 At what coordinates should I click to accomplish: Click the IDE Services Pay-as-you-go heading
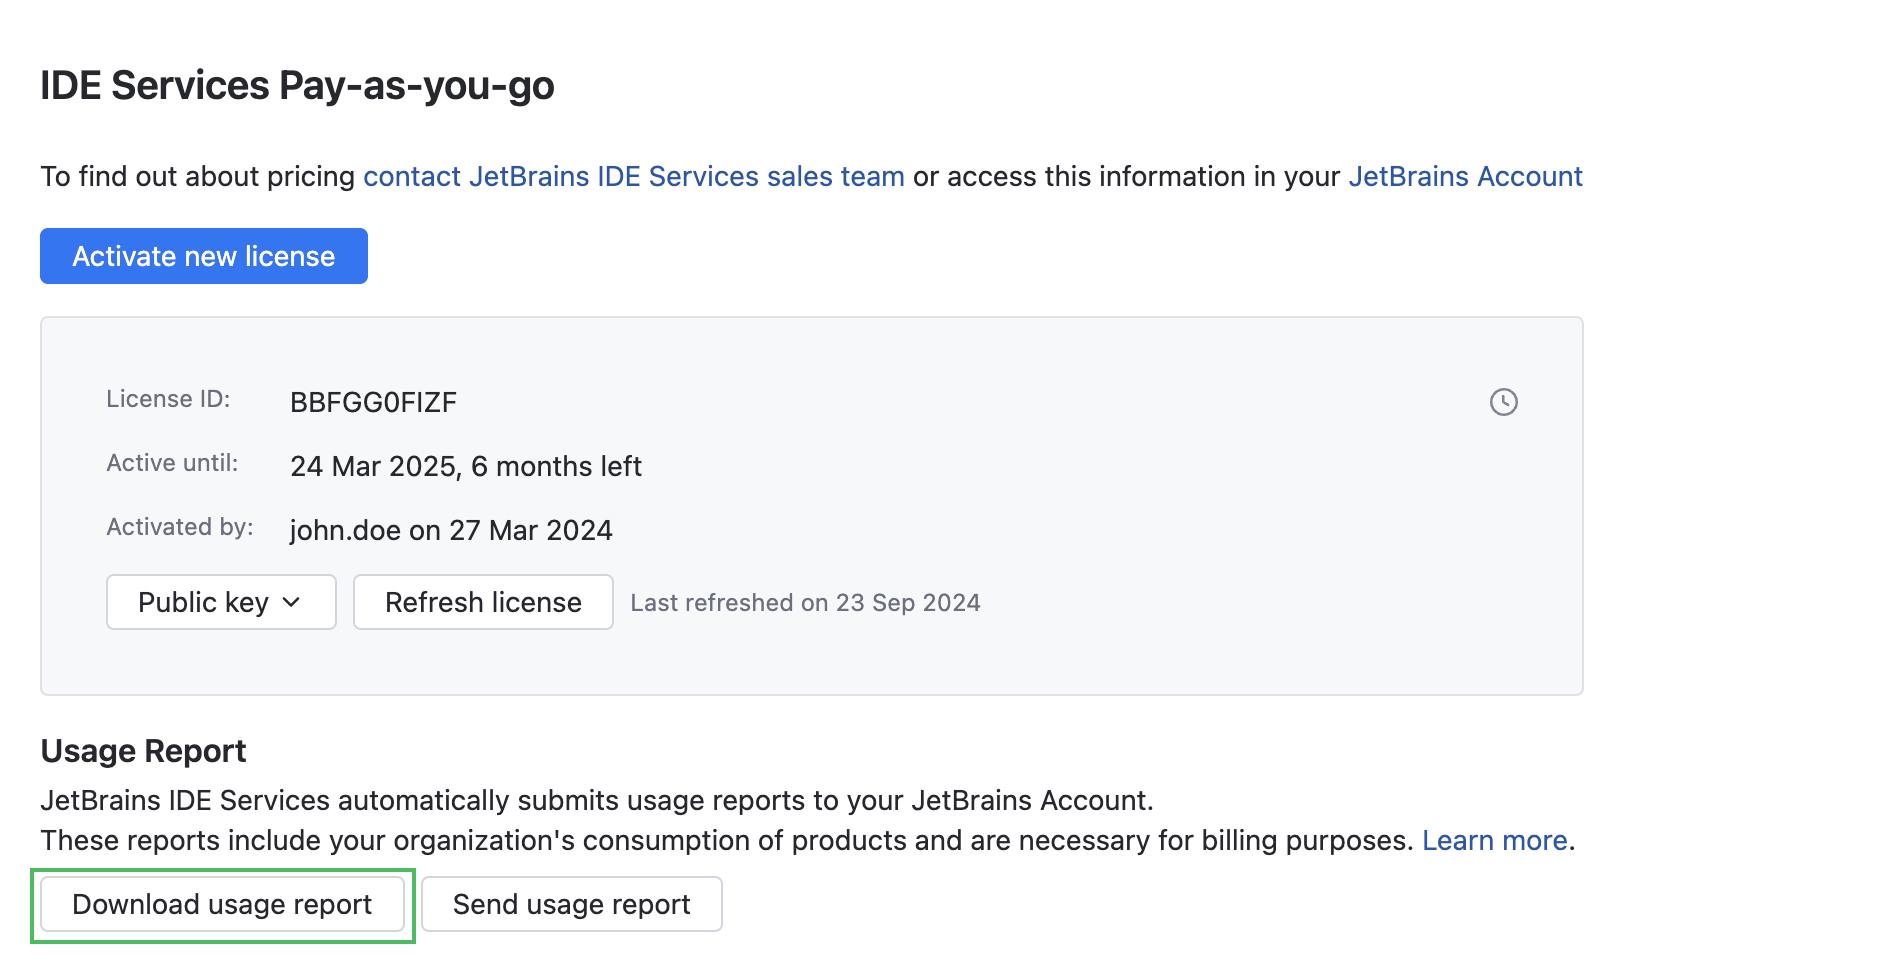point(296,85)
